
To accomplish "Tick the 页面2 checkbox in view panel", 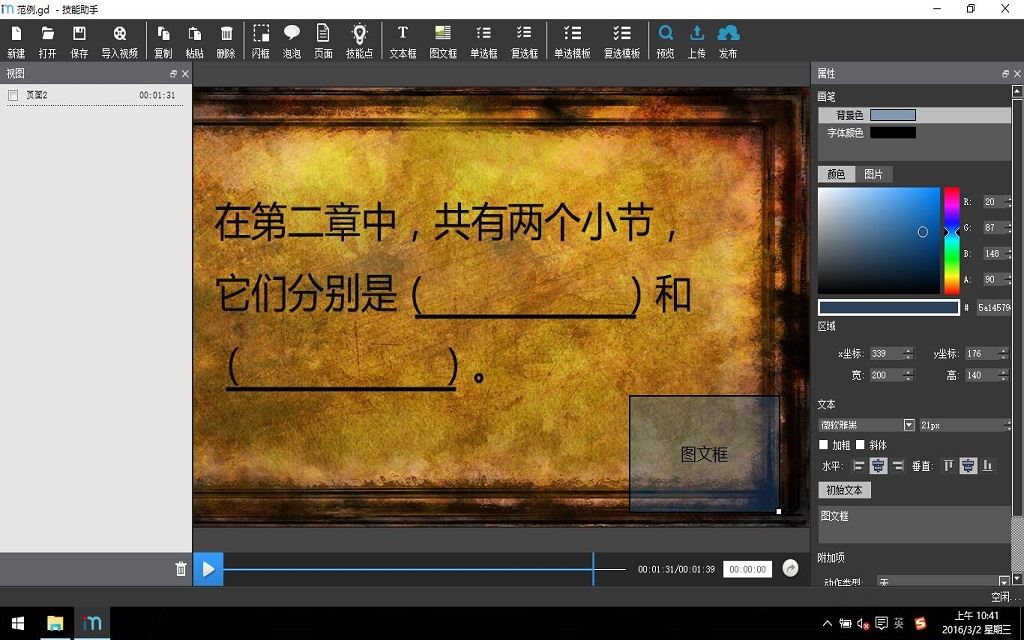I will (12, 95).
